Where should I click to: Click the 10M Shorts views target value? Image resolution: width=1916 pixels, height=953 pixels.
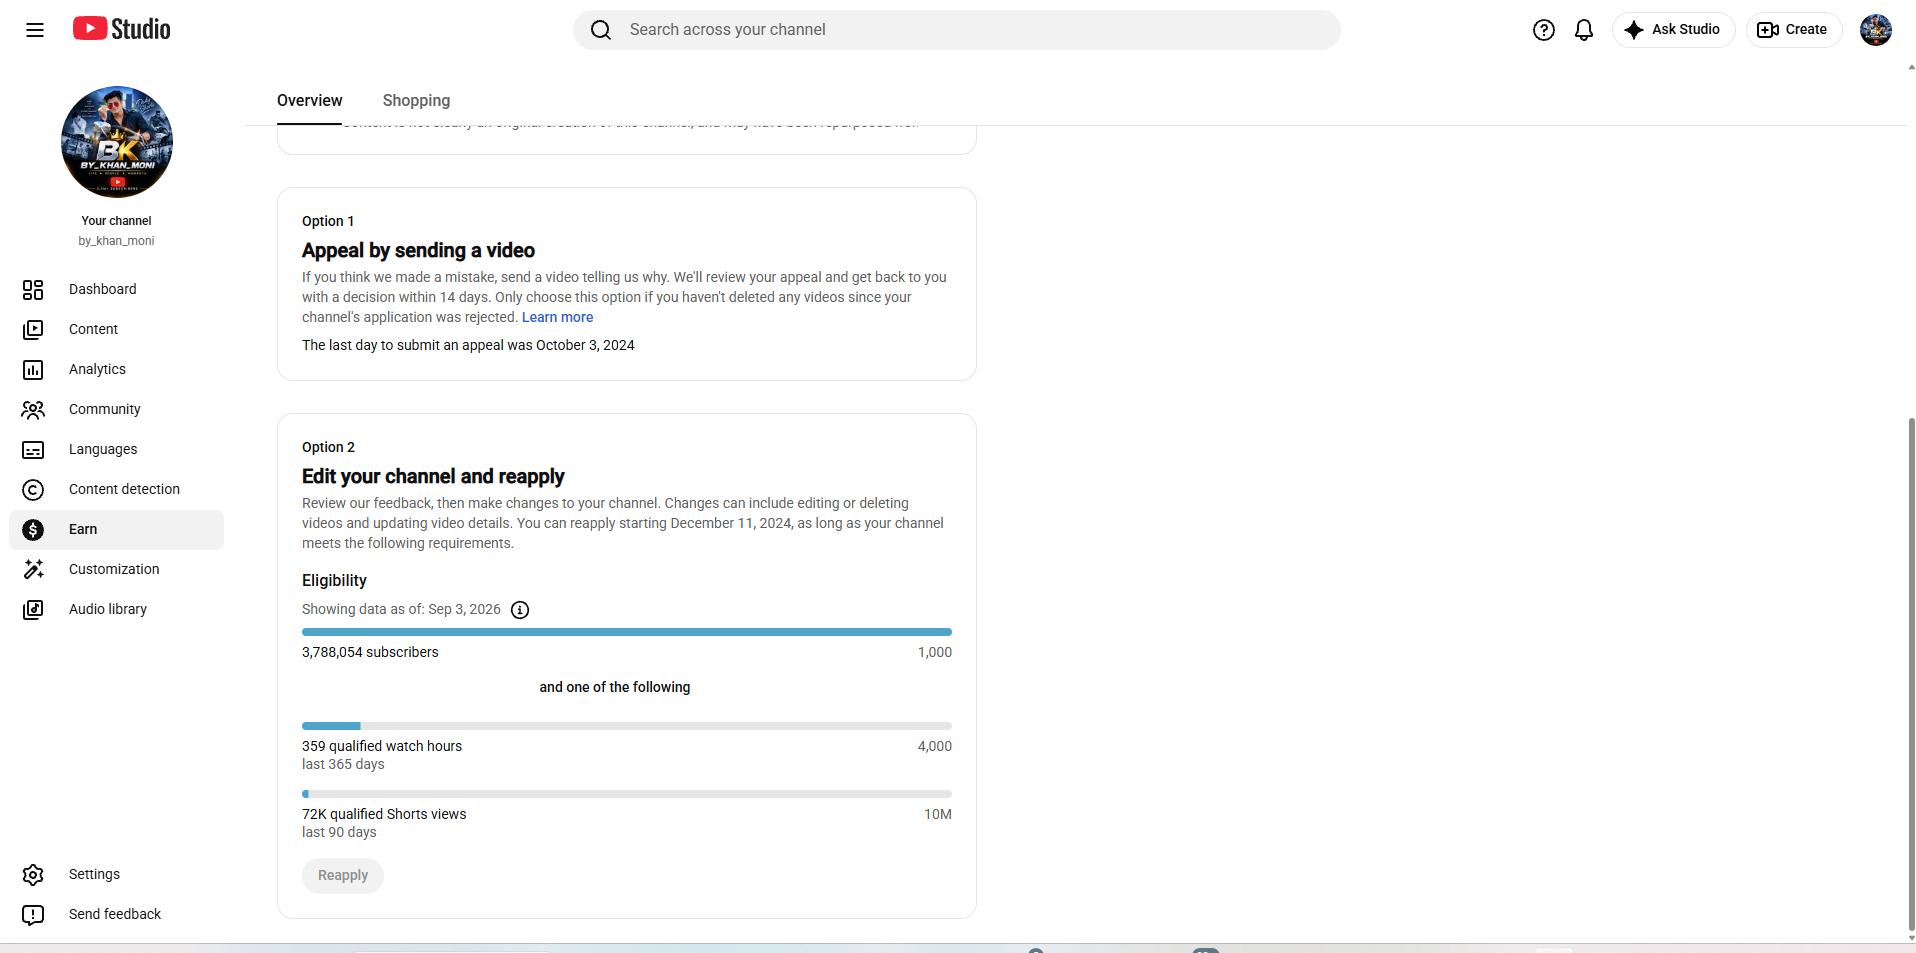tap(938, 814)
